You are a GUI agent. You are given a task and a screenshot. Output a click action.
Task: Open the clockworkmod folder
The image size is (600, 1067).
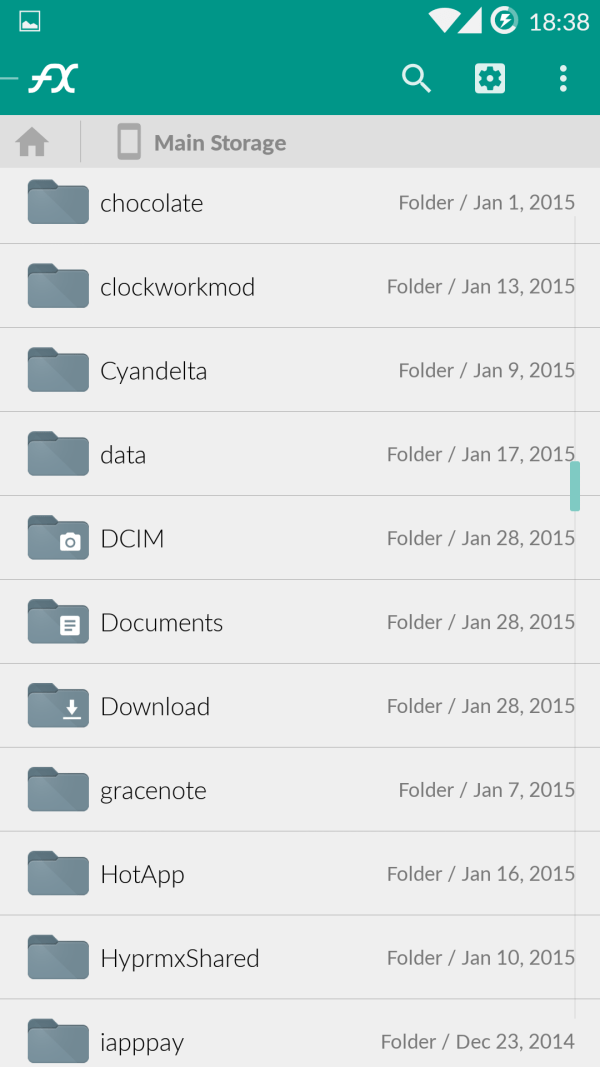coord(176,286)
